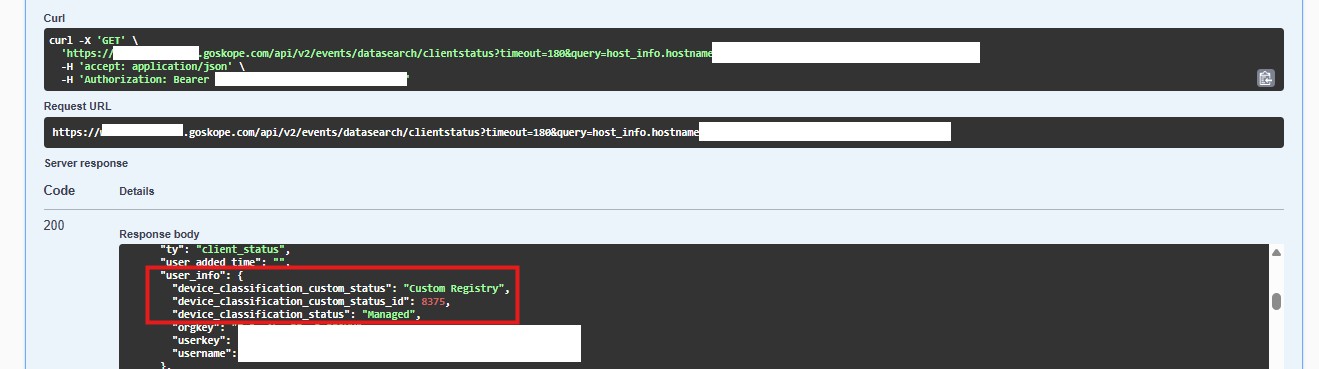This screenshot has height=369, width=1319.
Task: Click the "Details" column header
Action: click(x=137, y=190)
